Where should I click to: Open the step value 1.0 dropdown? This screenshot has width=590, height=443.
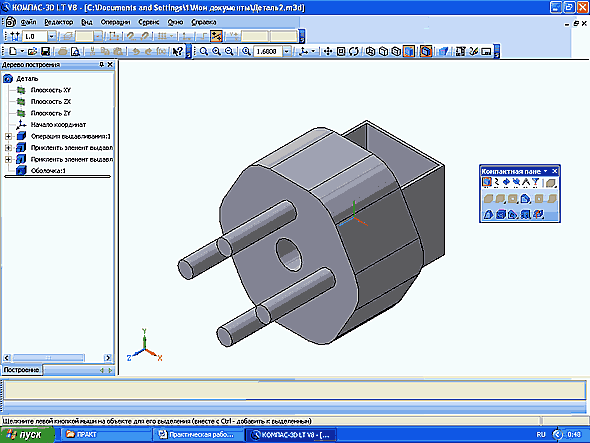[x=52, y=37]
